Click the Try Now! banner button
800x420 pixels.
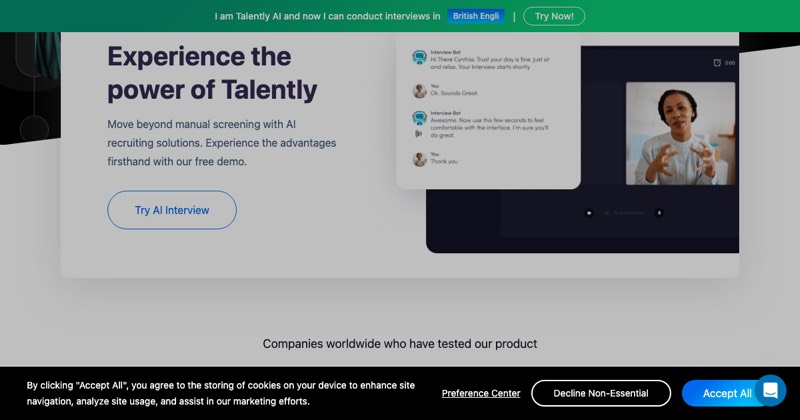click(554, 16)
